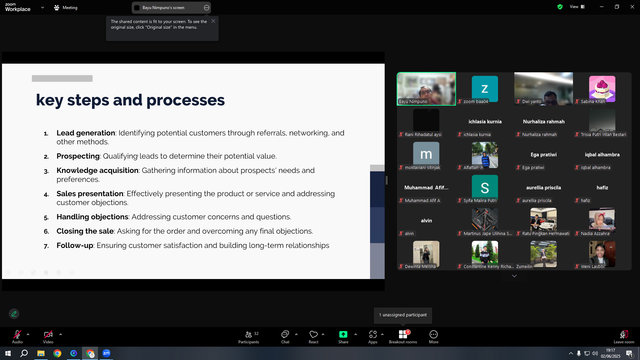Click the green annotate pencil icon
The image size is (640, 360).
(14, 313)
